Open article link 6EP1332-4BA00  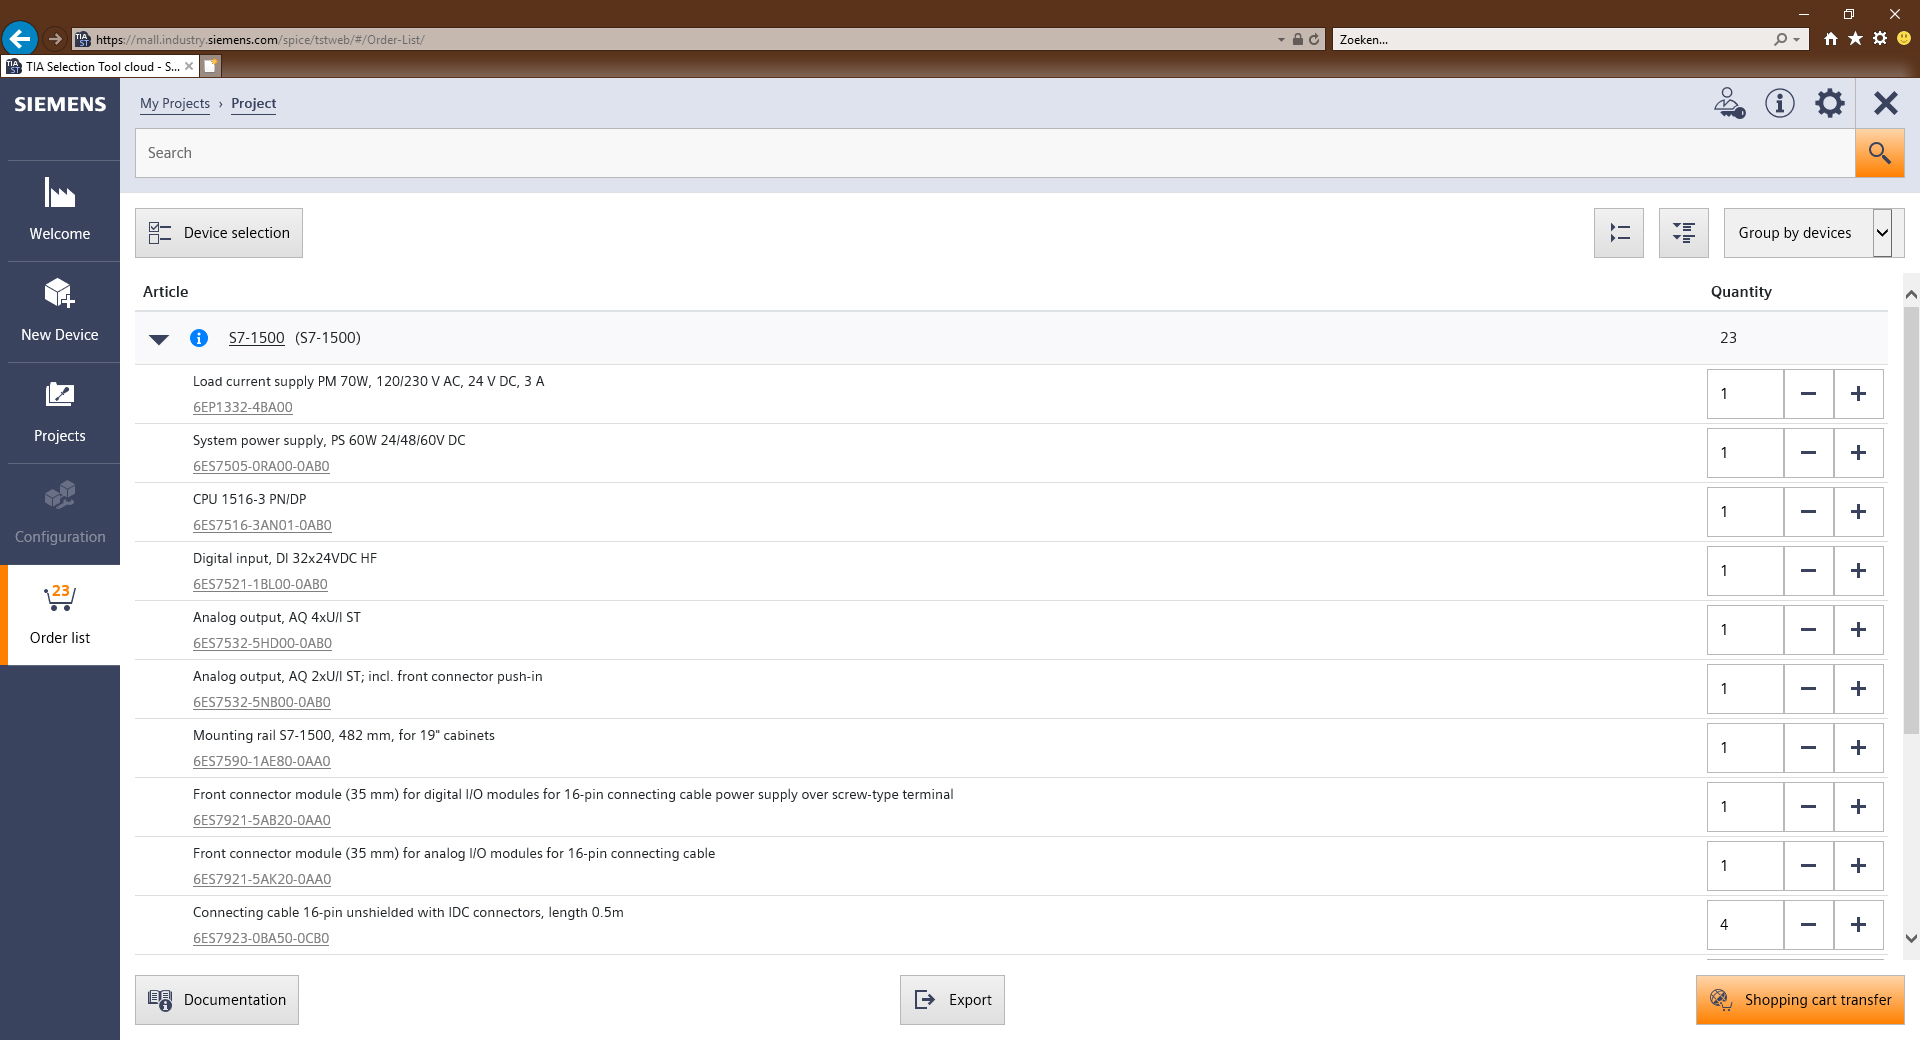[x=243, y=407]
